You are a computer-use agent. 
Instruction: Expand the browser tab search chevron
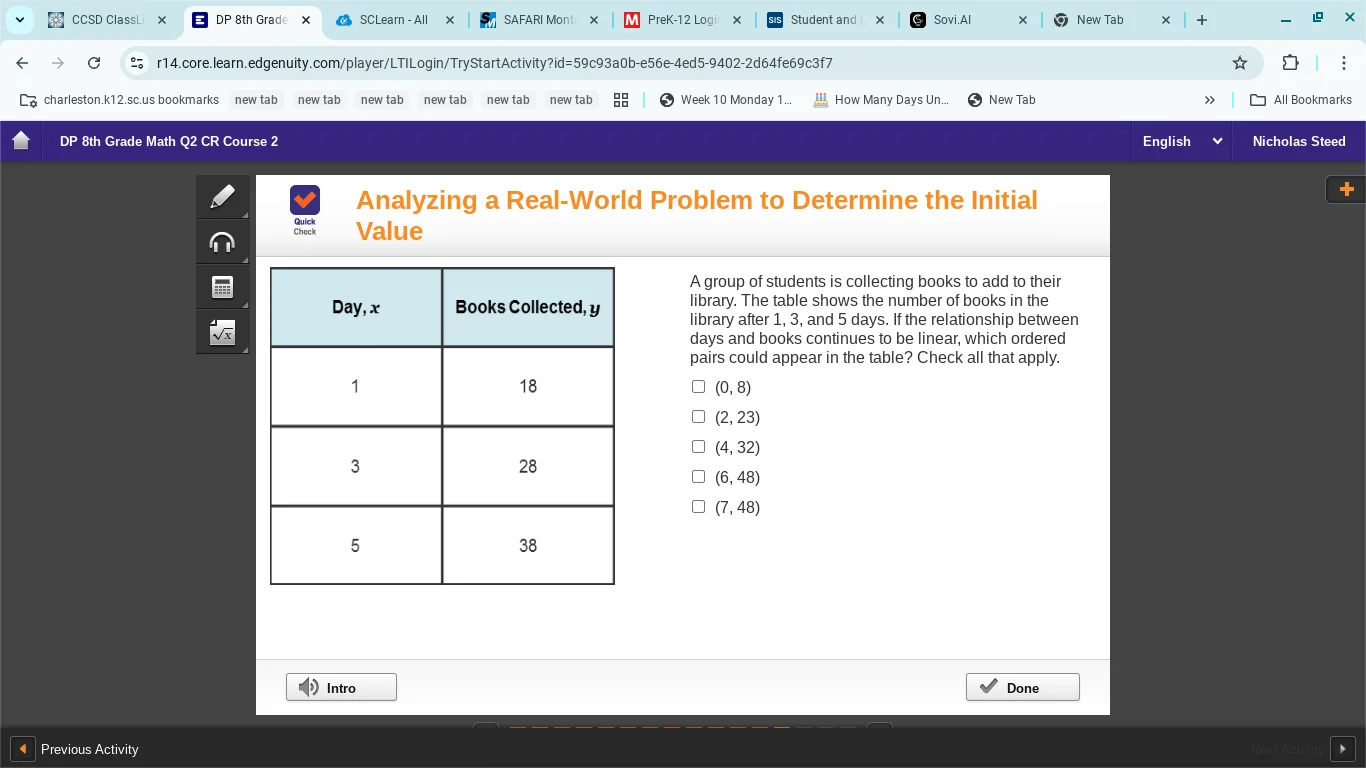[x=19, y=19]
